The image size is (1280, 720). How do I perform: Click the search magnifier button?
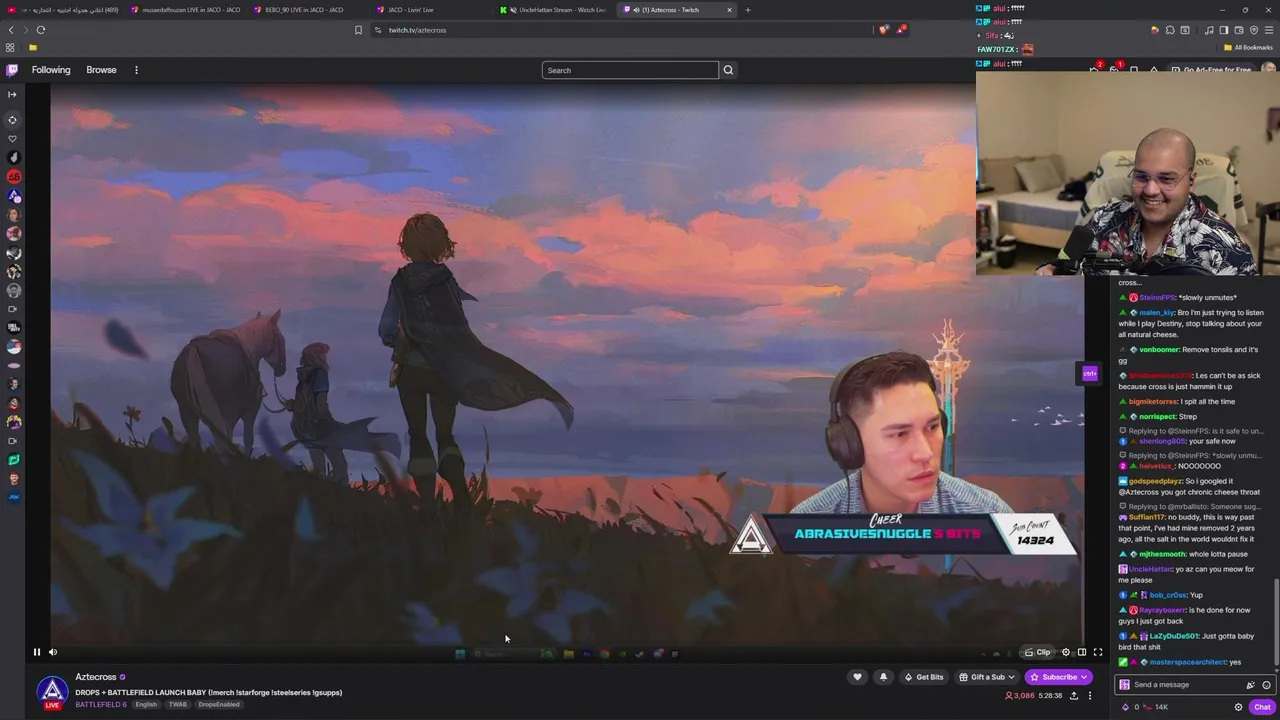pyautogui.click(x=728, y=70)
